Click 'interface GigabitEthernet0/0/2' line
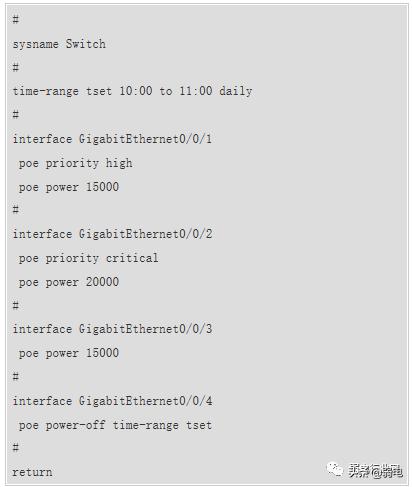This screenshot has height=487, width=412. tap(112, 234)
